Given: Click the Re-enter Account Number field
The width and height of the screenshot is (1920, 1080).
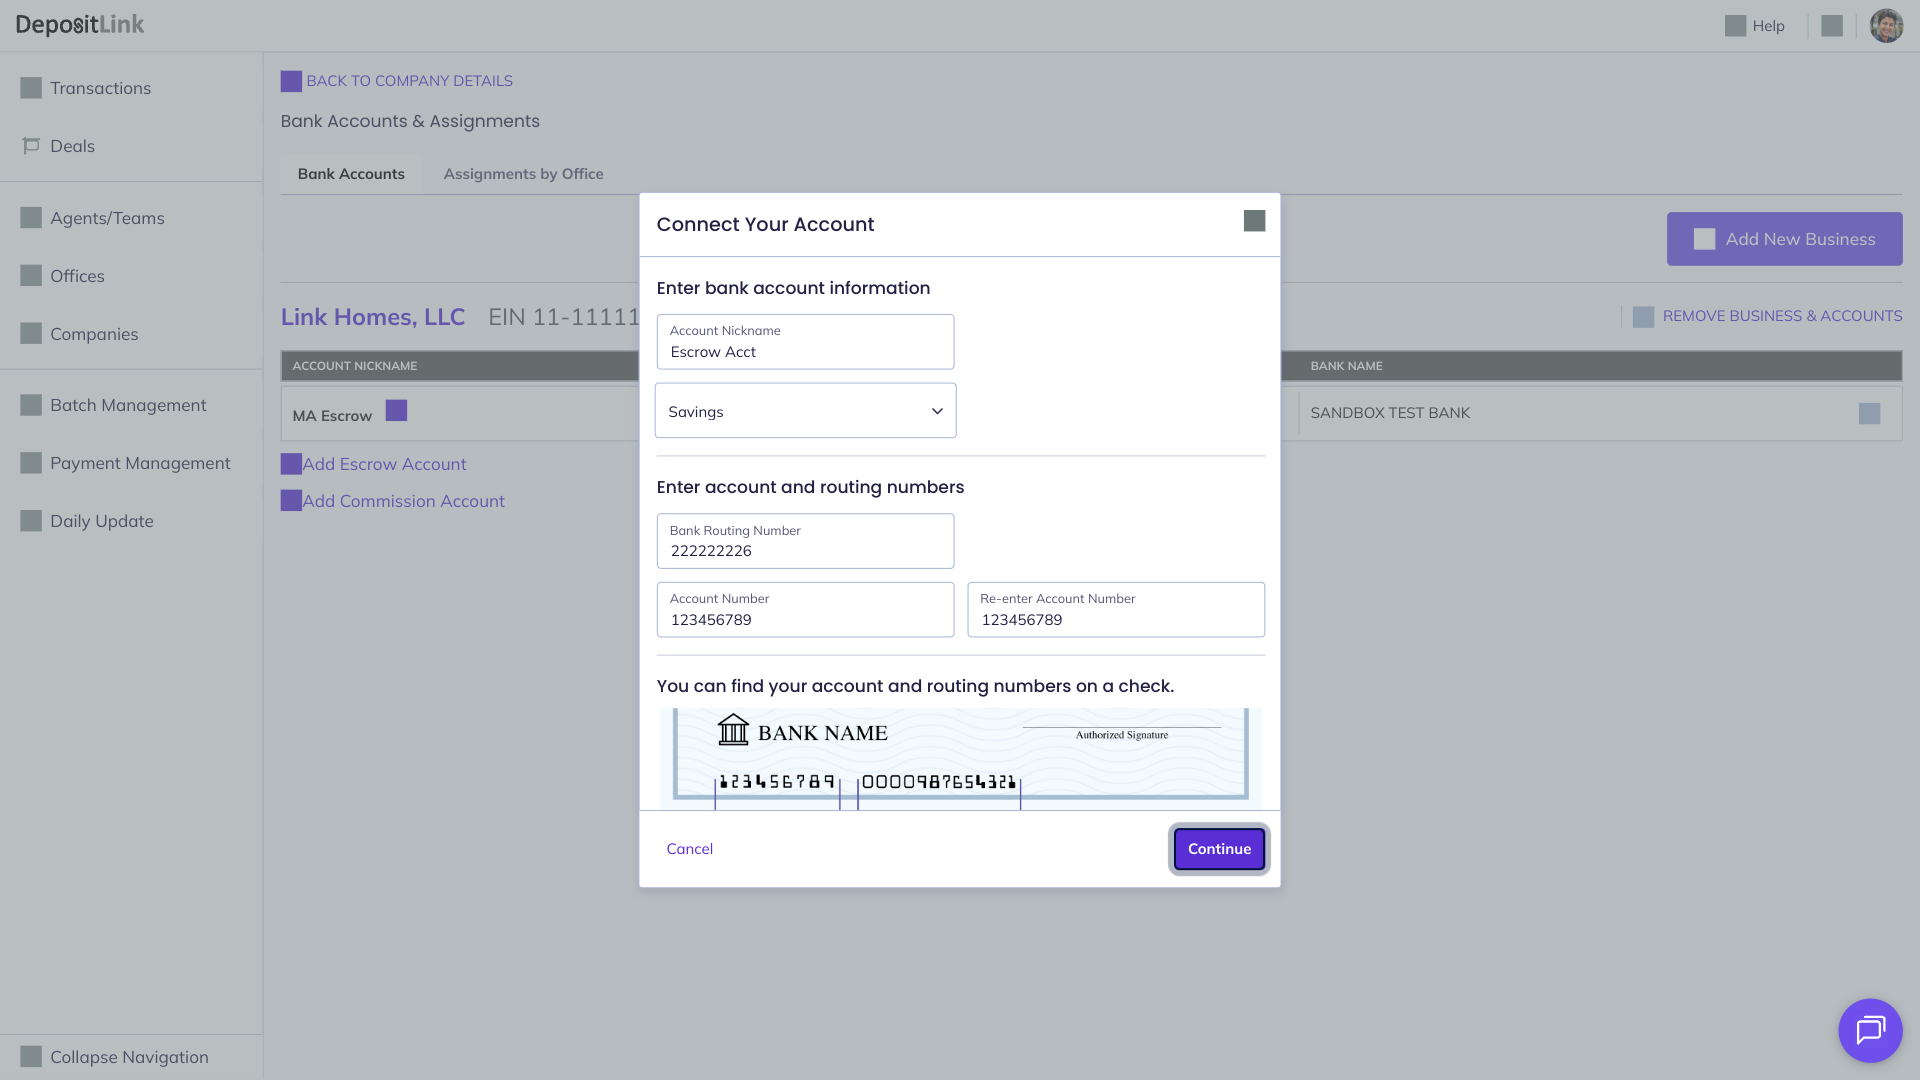Looking at the screenshot, I should click(1115, 611).
